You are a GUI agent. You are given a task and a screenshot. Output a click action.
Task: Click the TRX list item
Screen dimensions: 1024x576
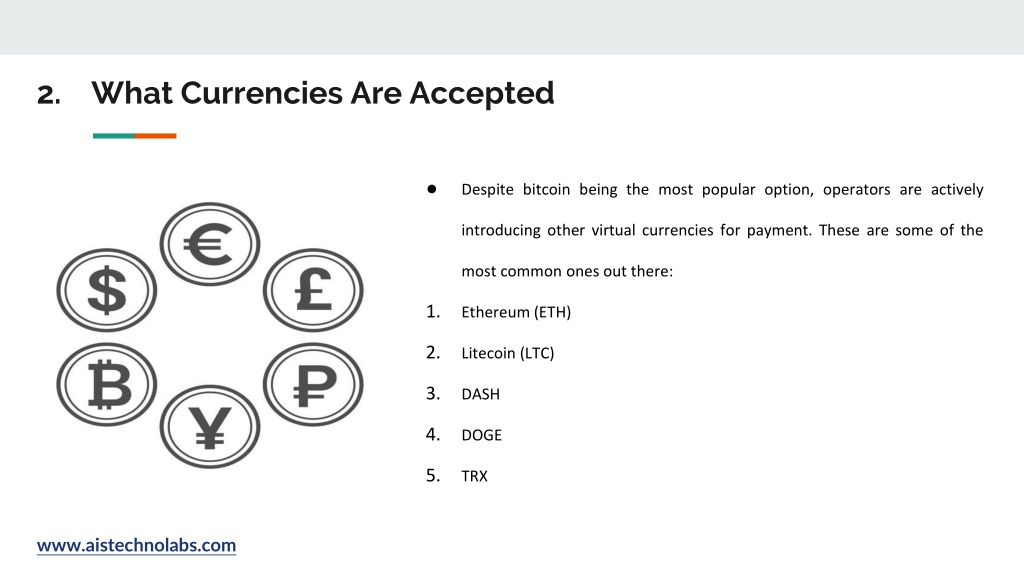point(474,476)
